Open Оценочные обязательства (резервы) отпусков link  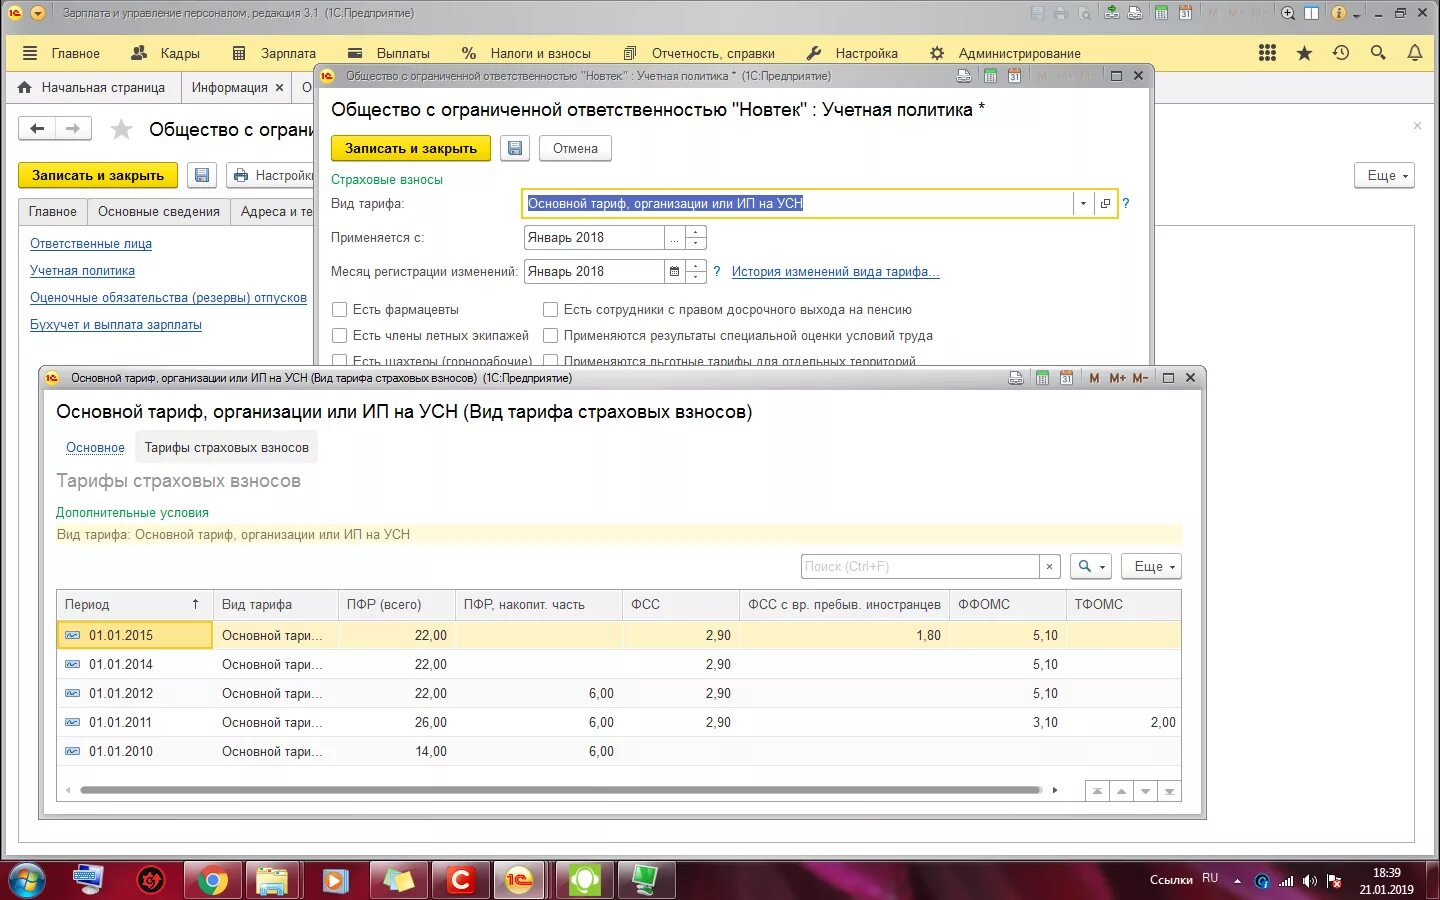168,297
